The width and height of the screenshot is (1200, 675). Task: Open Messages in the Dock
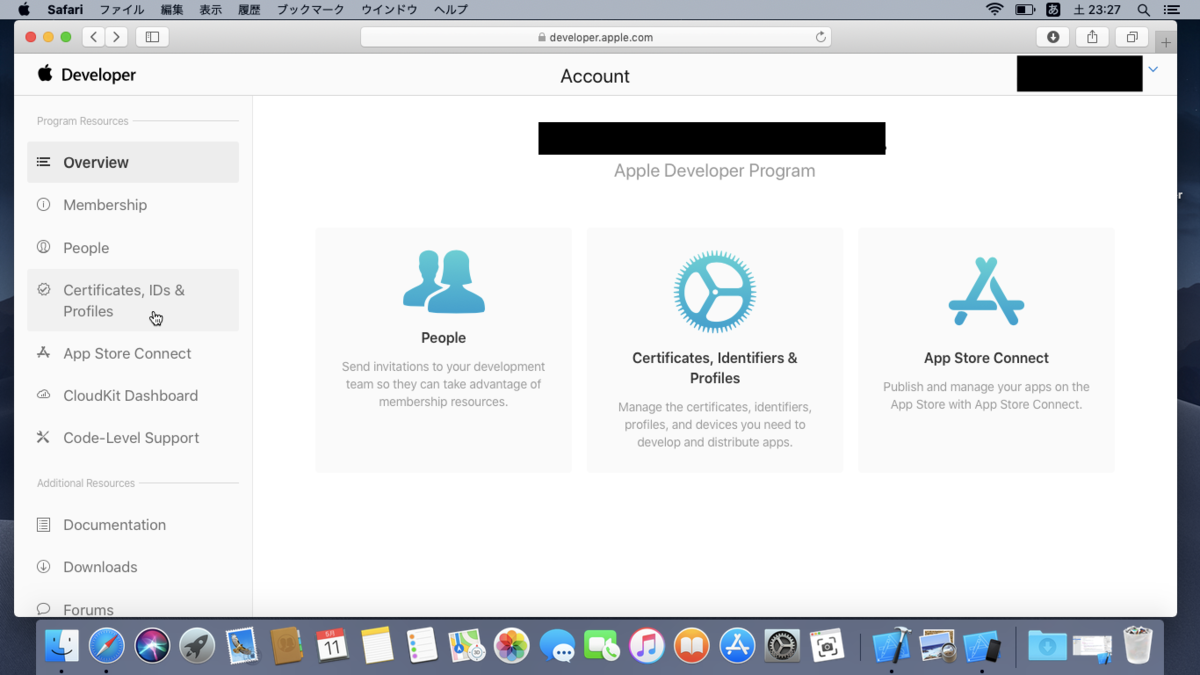[557, 646]
